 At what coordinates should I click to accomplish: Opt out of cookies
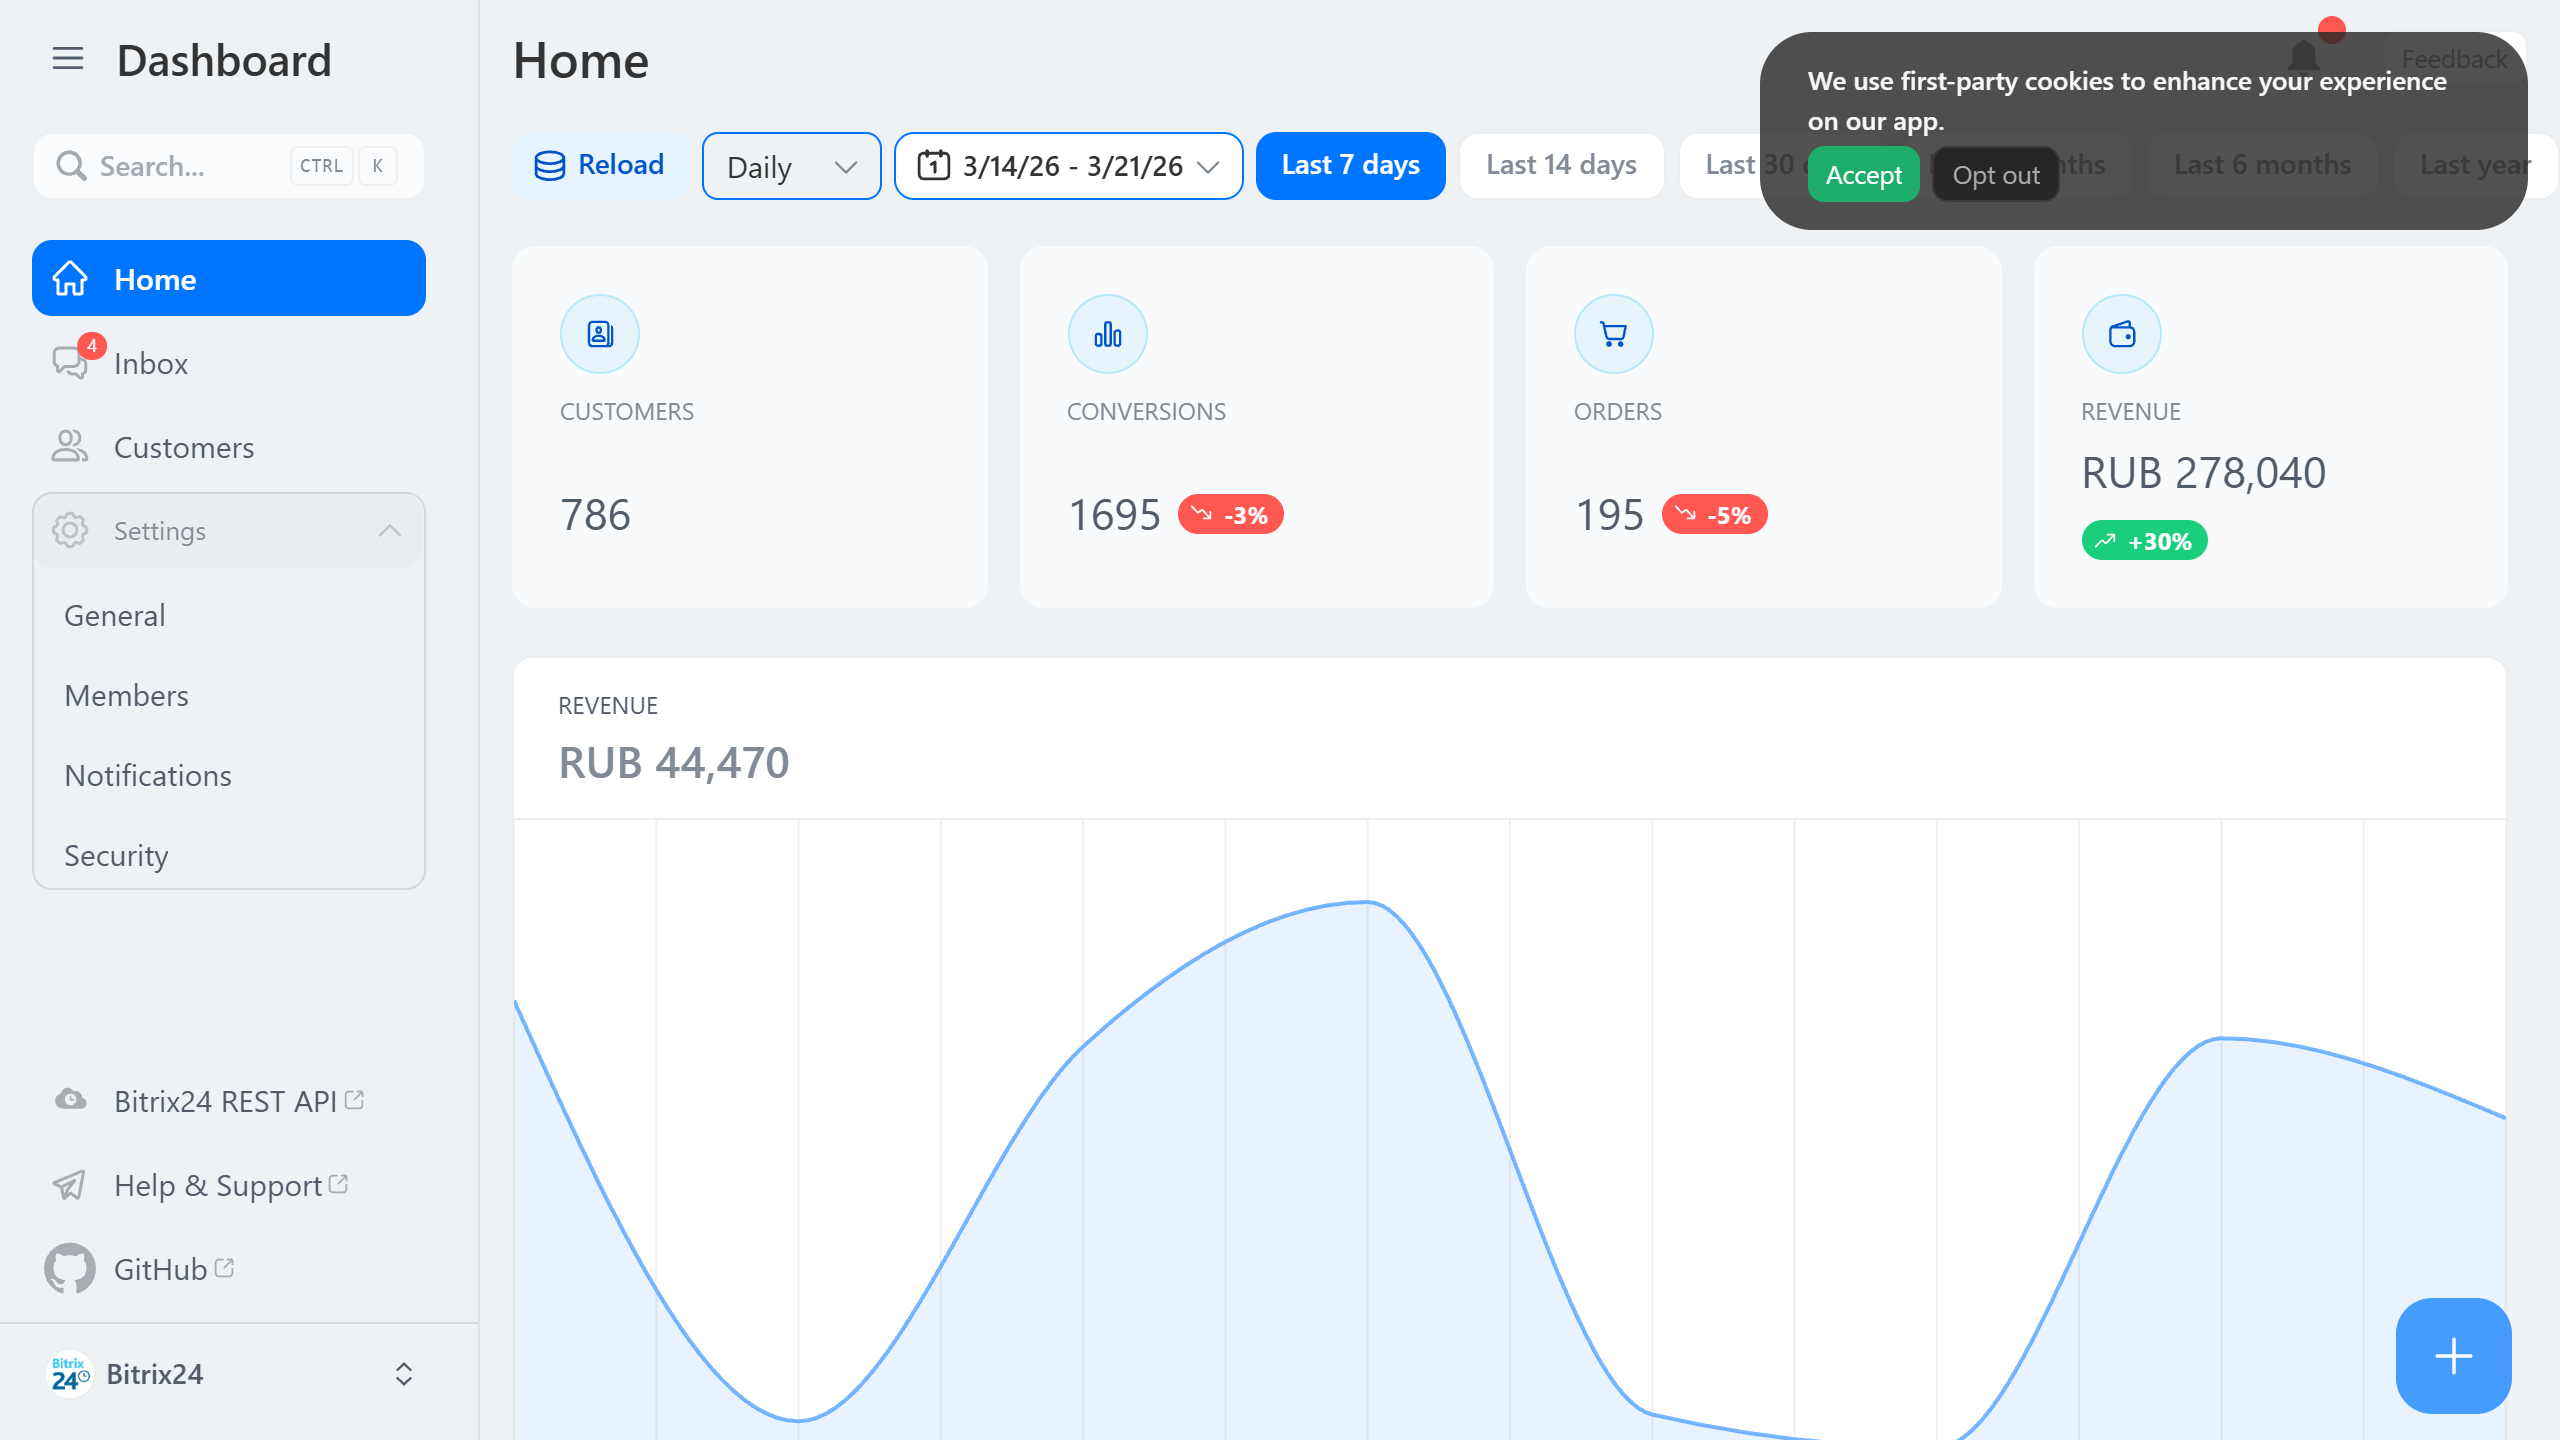point(1995,174)
